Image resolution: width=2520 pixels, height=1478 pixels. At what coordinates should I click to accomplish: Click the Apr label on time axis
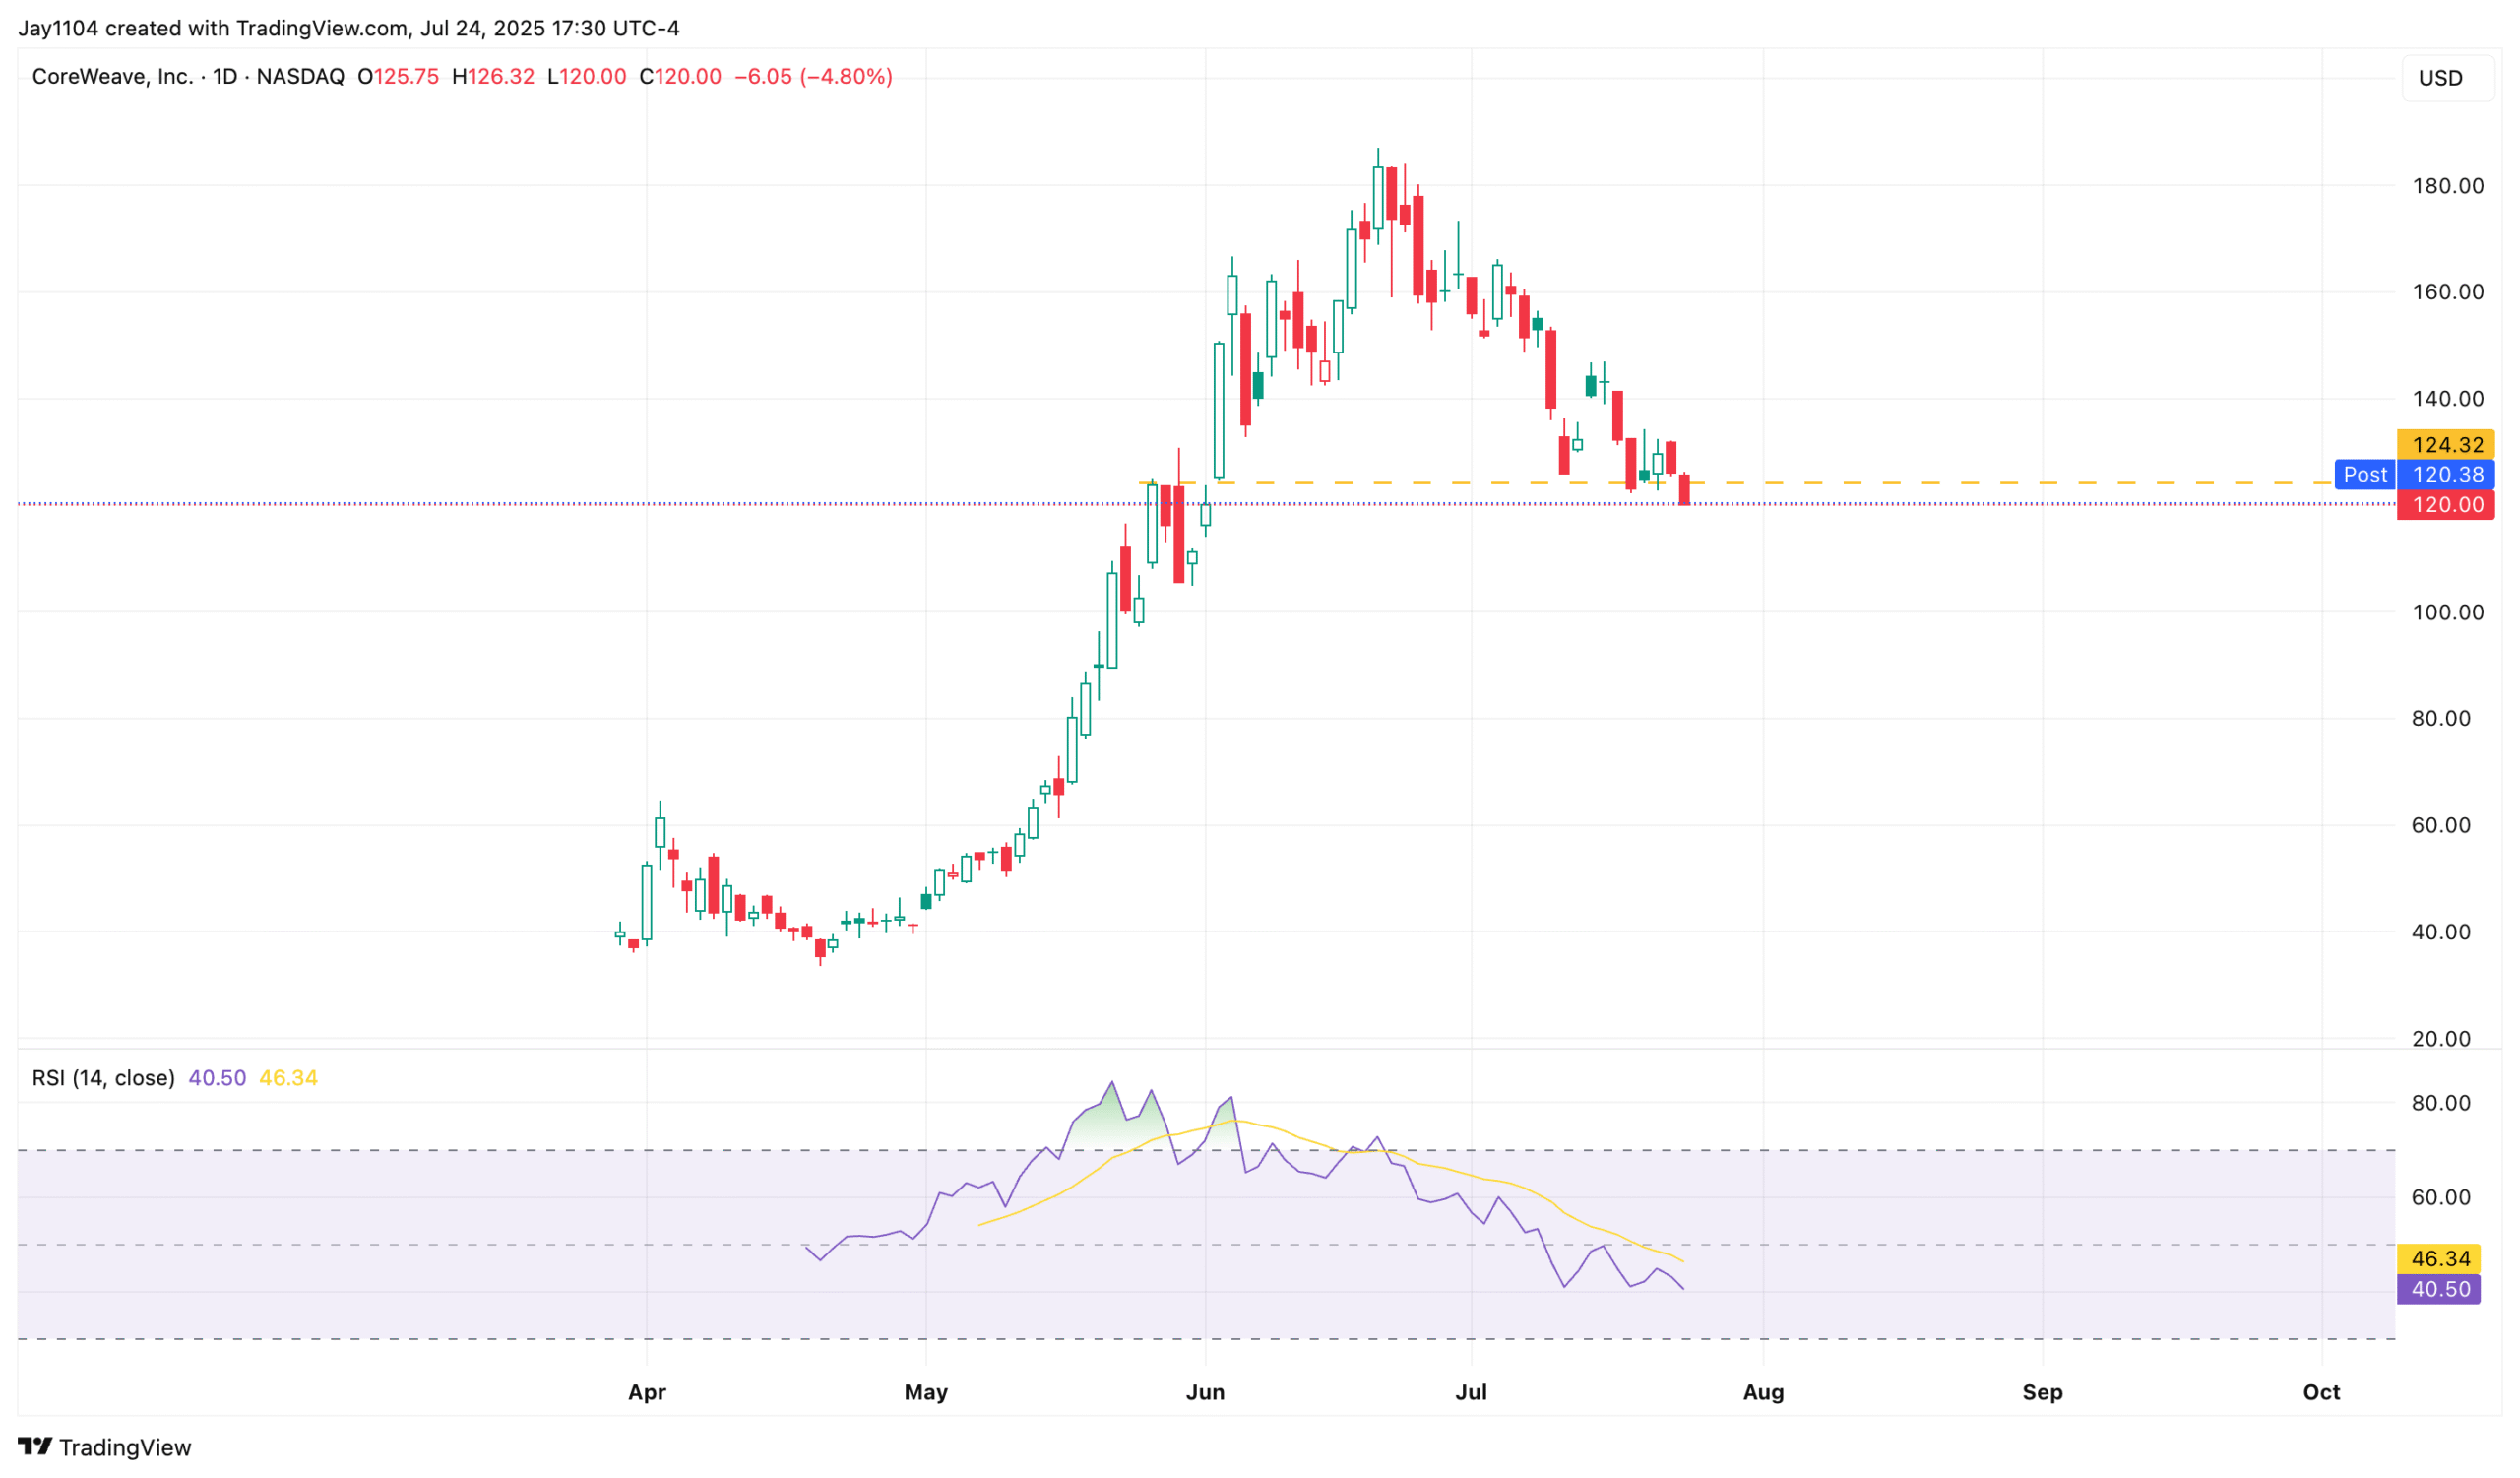coord(647,1392)
